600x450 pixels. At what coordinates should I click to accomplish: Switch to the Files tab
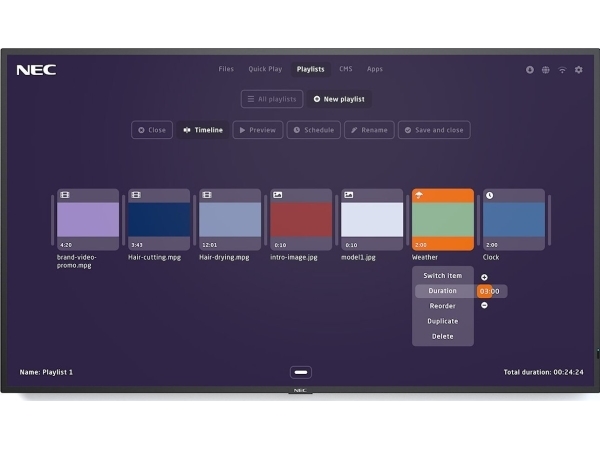[x=226, y=69]
